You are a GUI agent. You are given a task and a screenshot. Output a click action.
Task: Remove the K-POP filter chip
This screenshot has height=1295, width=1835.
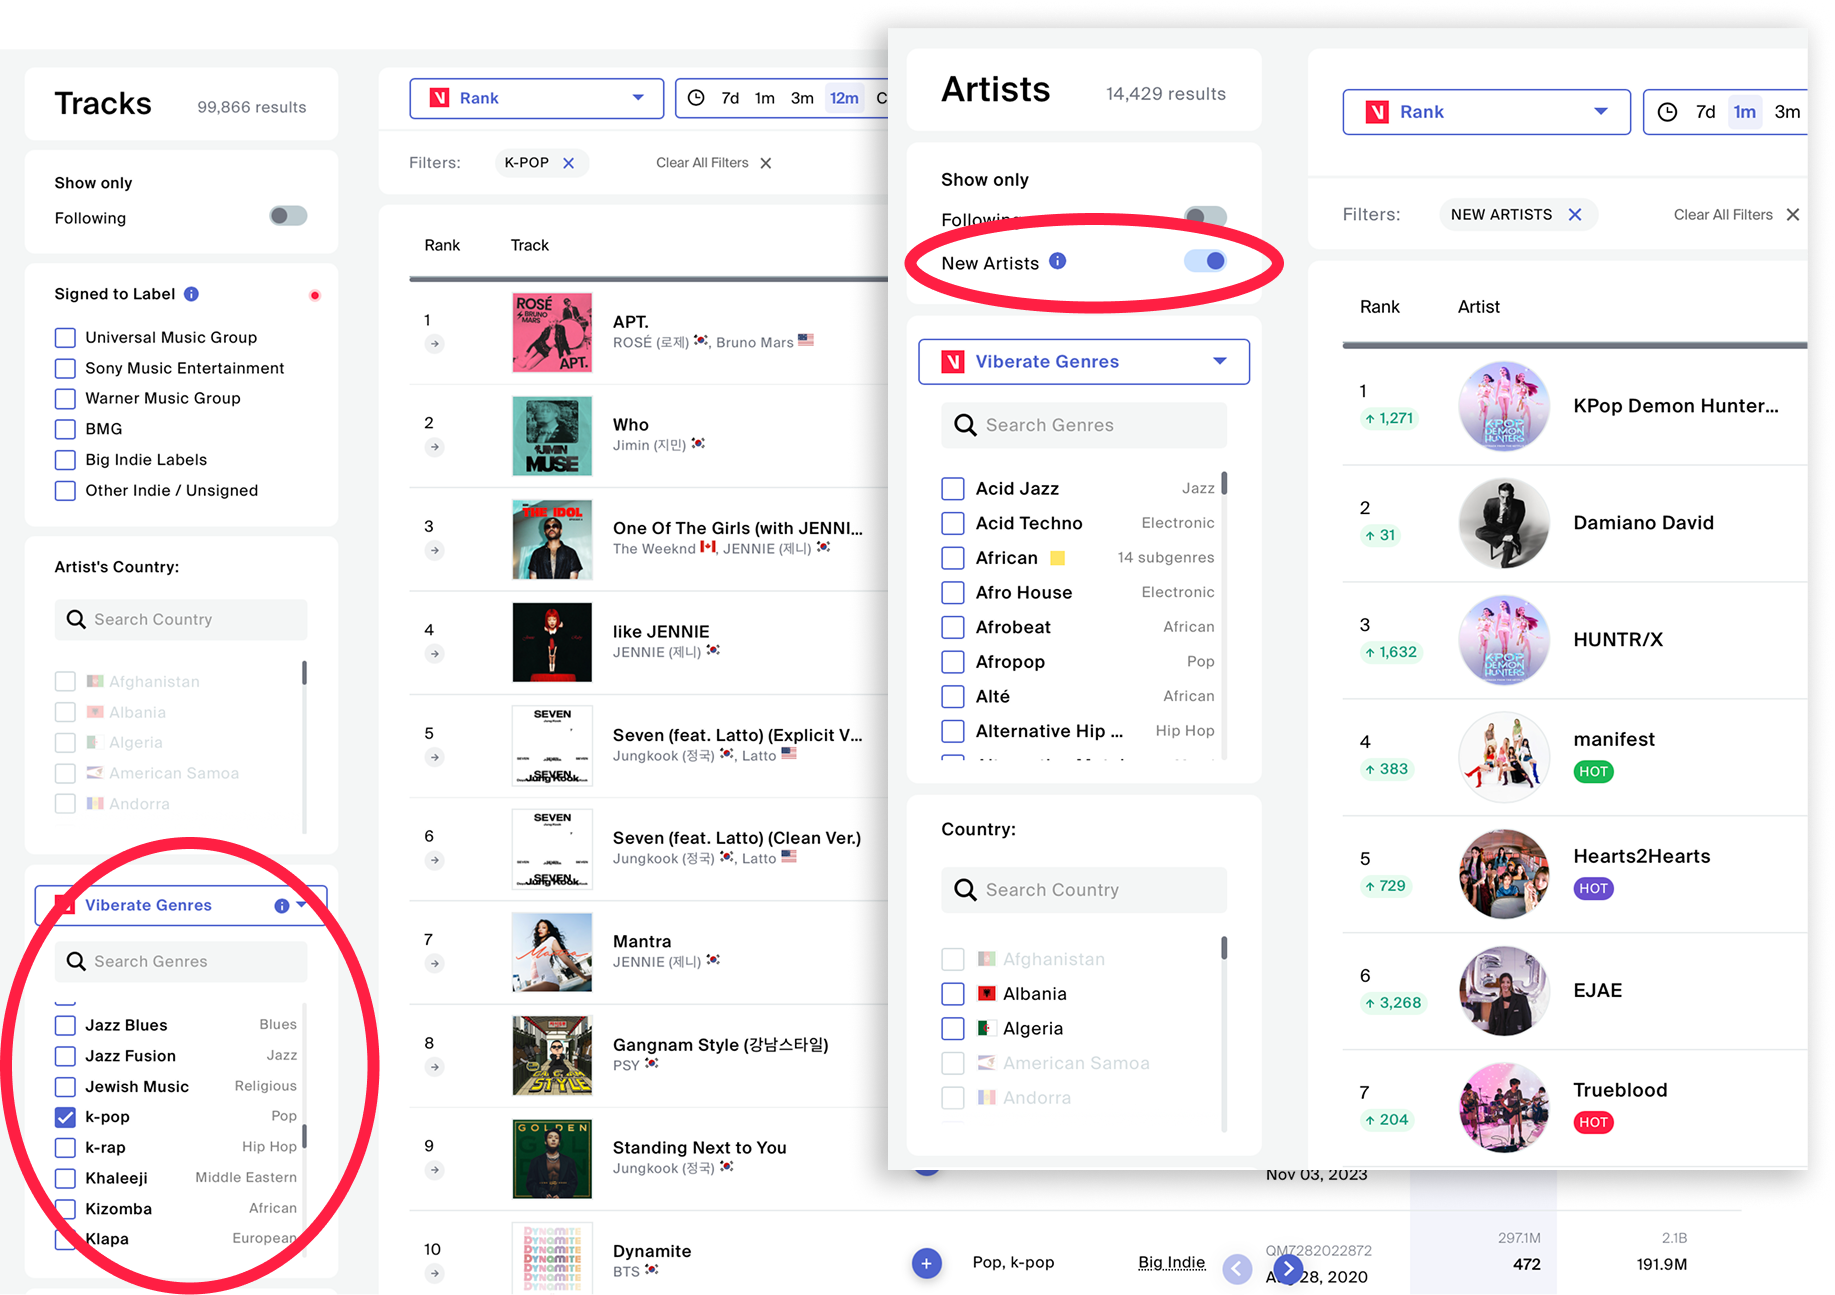569,163
